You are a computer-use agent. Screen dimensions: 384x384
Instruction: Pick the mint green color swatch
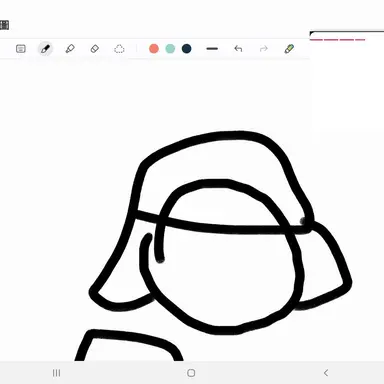(170, 49)
